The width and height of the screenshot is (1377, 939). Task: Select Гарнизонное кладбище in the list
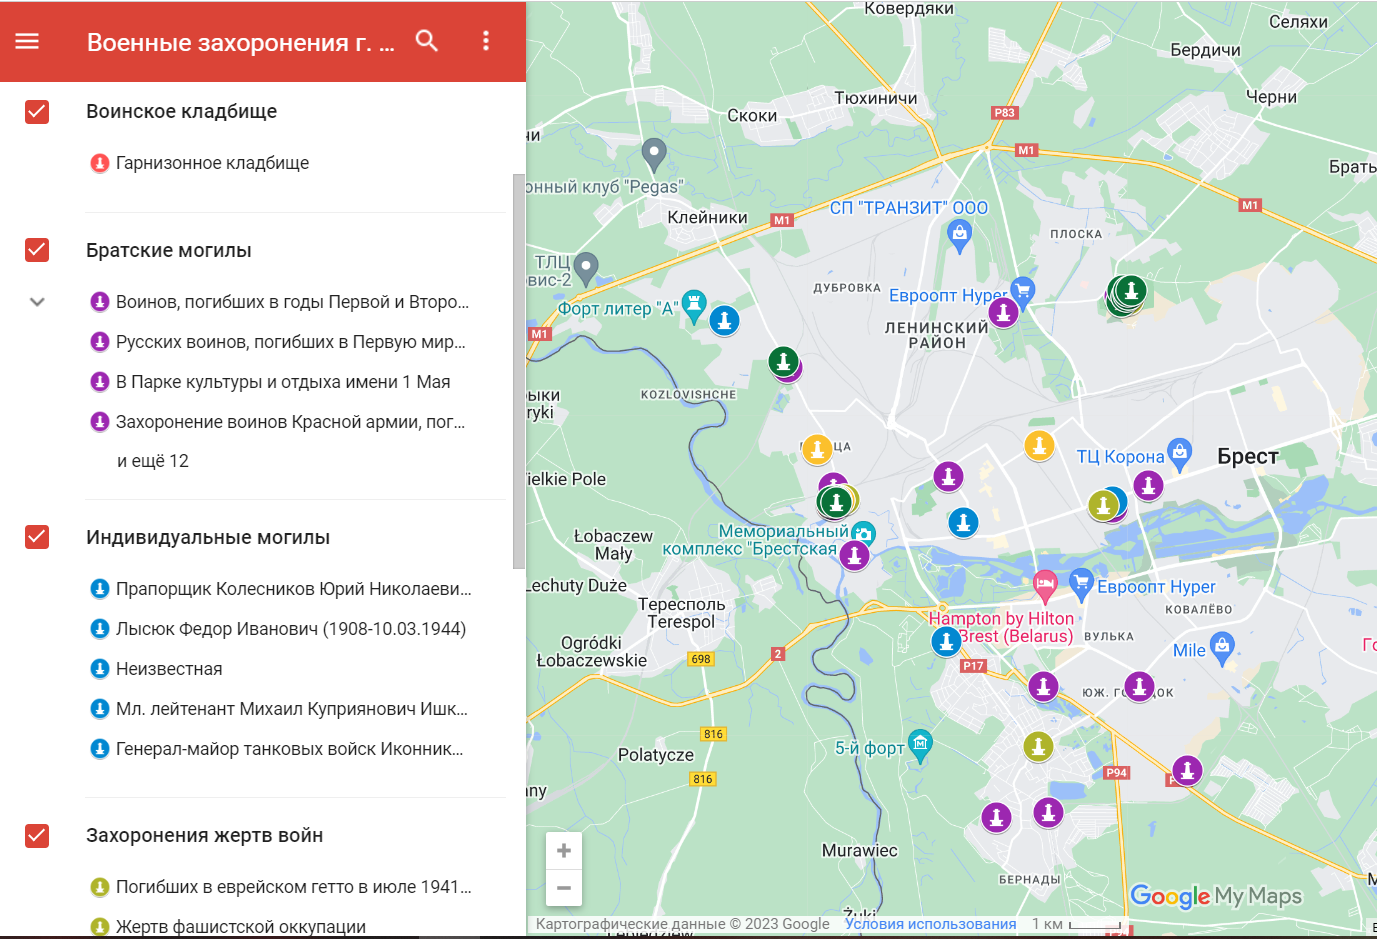click(x=212, y=163)
